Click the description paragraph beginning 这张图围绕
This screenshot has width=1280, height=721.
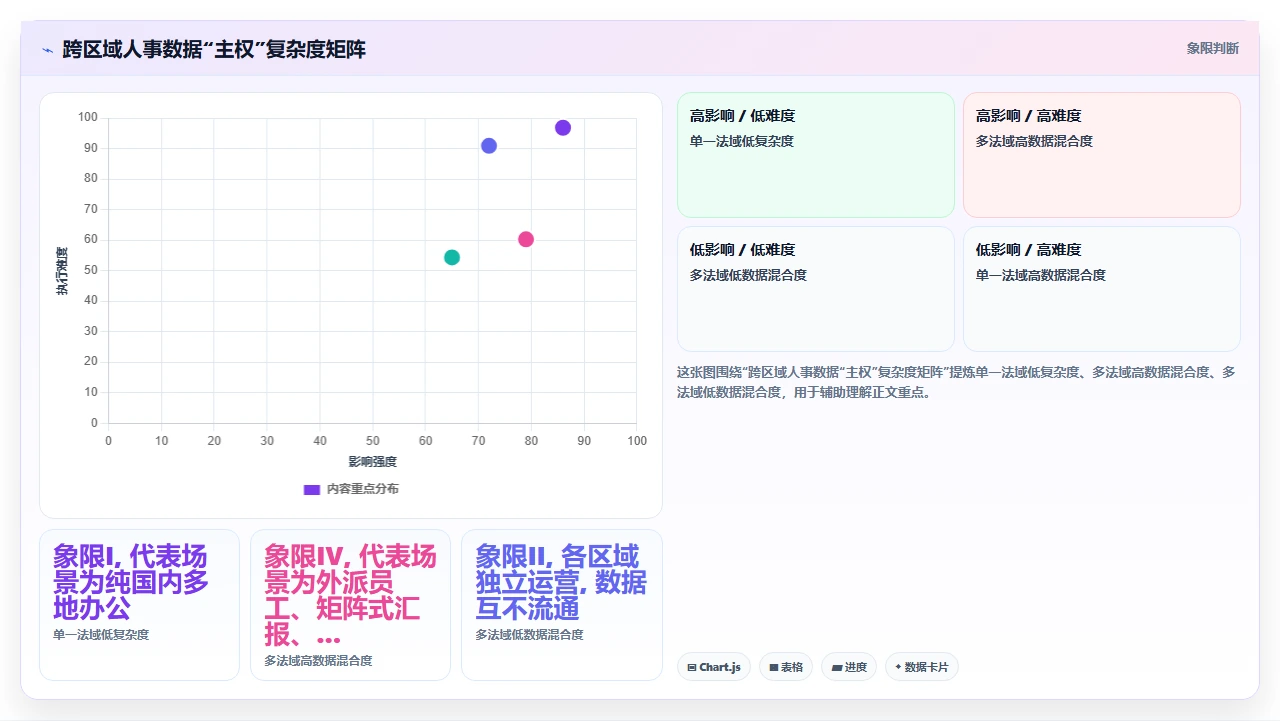956,382
